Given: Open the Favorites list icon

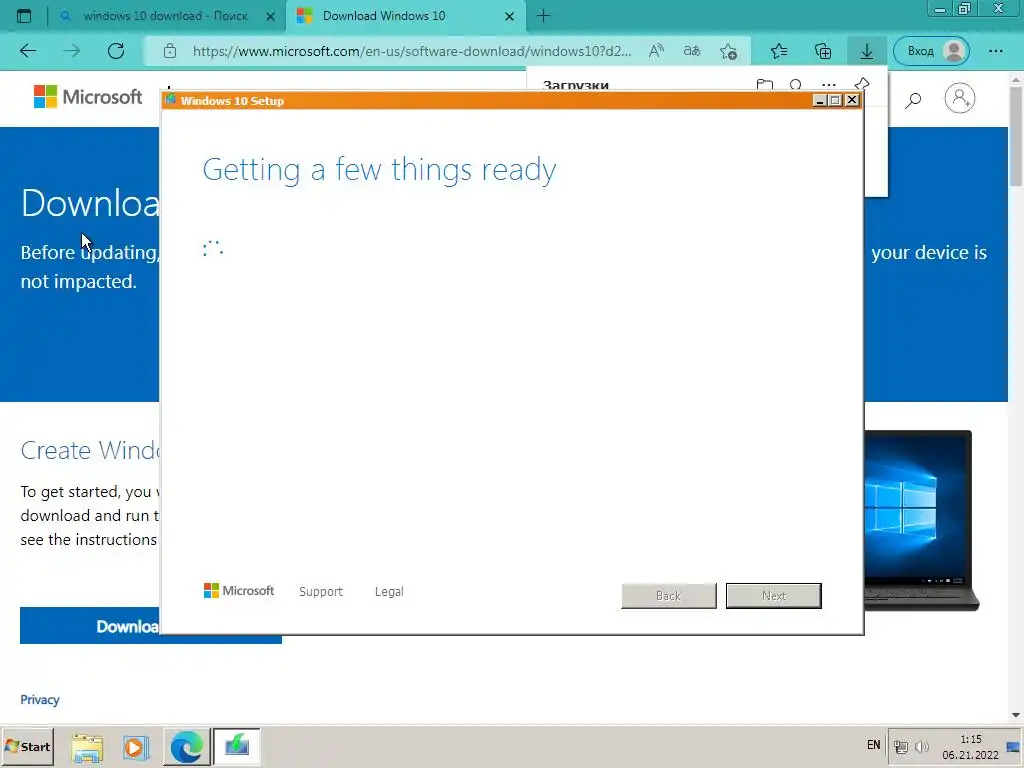Looking at the screenshot, I should (x=778, y=51).
